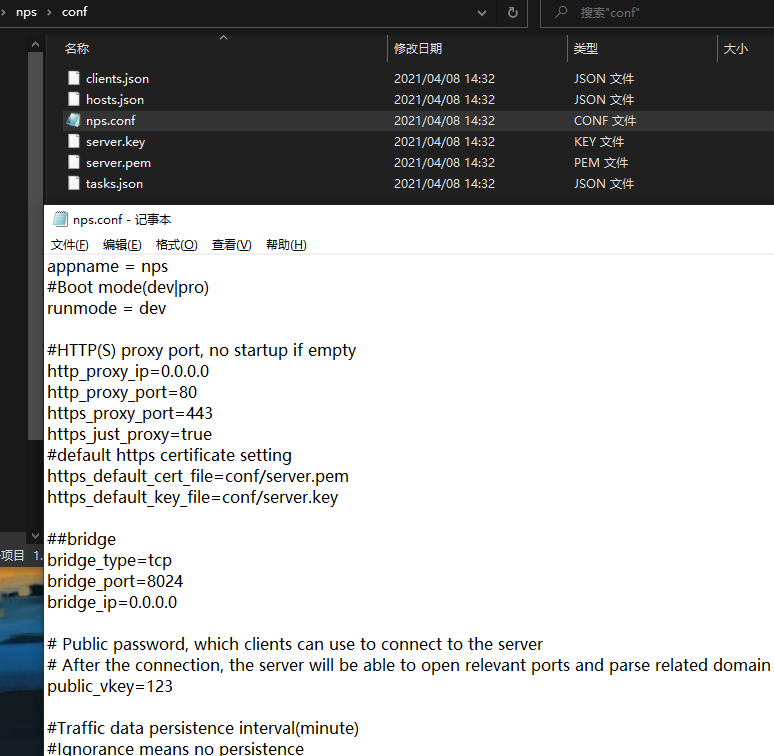
Task: Select the nps.conf file name
Action: click(x=110, y=120)
